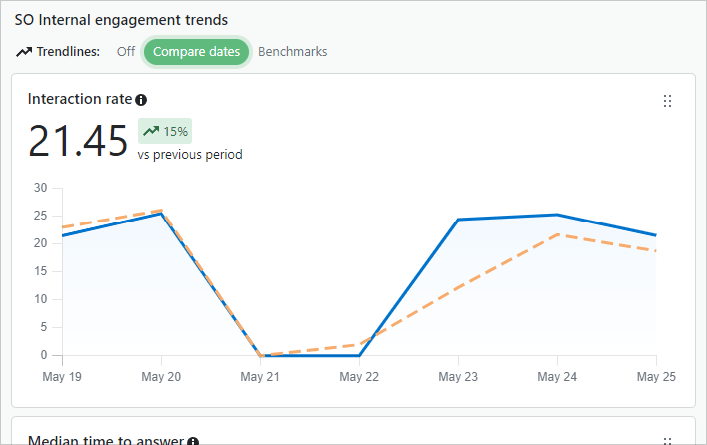Click the SO Internal engagement trends heading

(x=121, y=19)
